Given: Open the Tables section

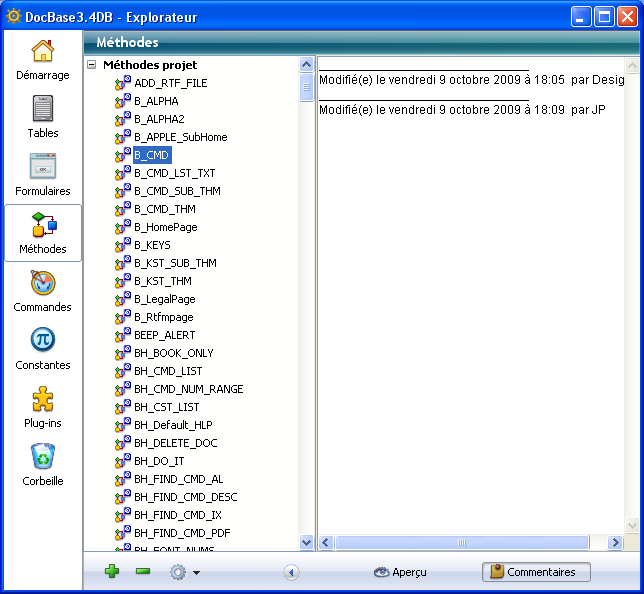Looking at the screenshot, I should [x=43, y=116].
